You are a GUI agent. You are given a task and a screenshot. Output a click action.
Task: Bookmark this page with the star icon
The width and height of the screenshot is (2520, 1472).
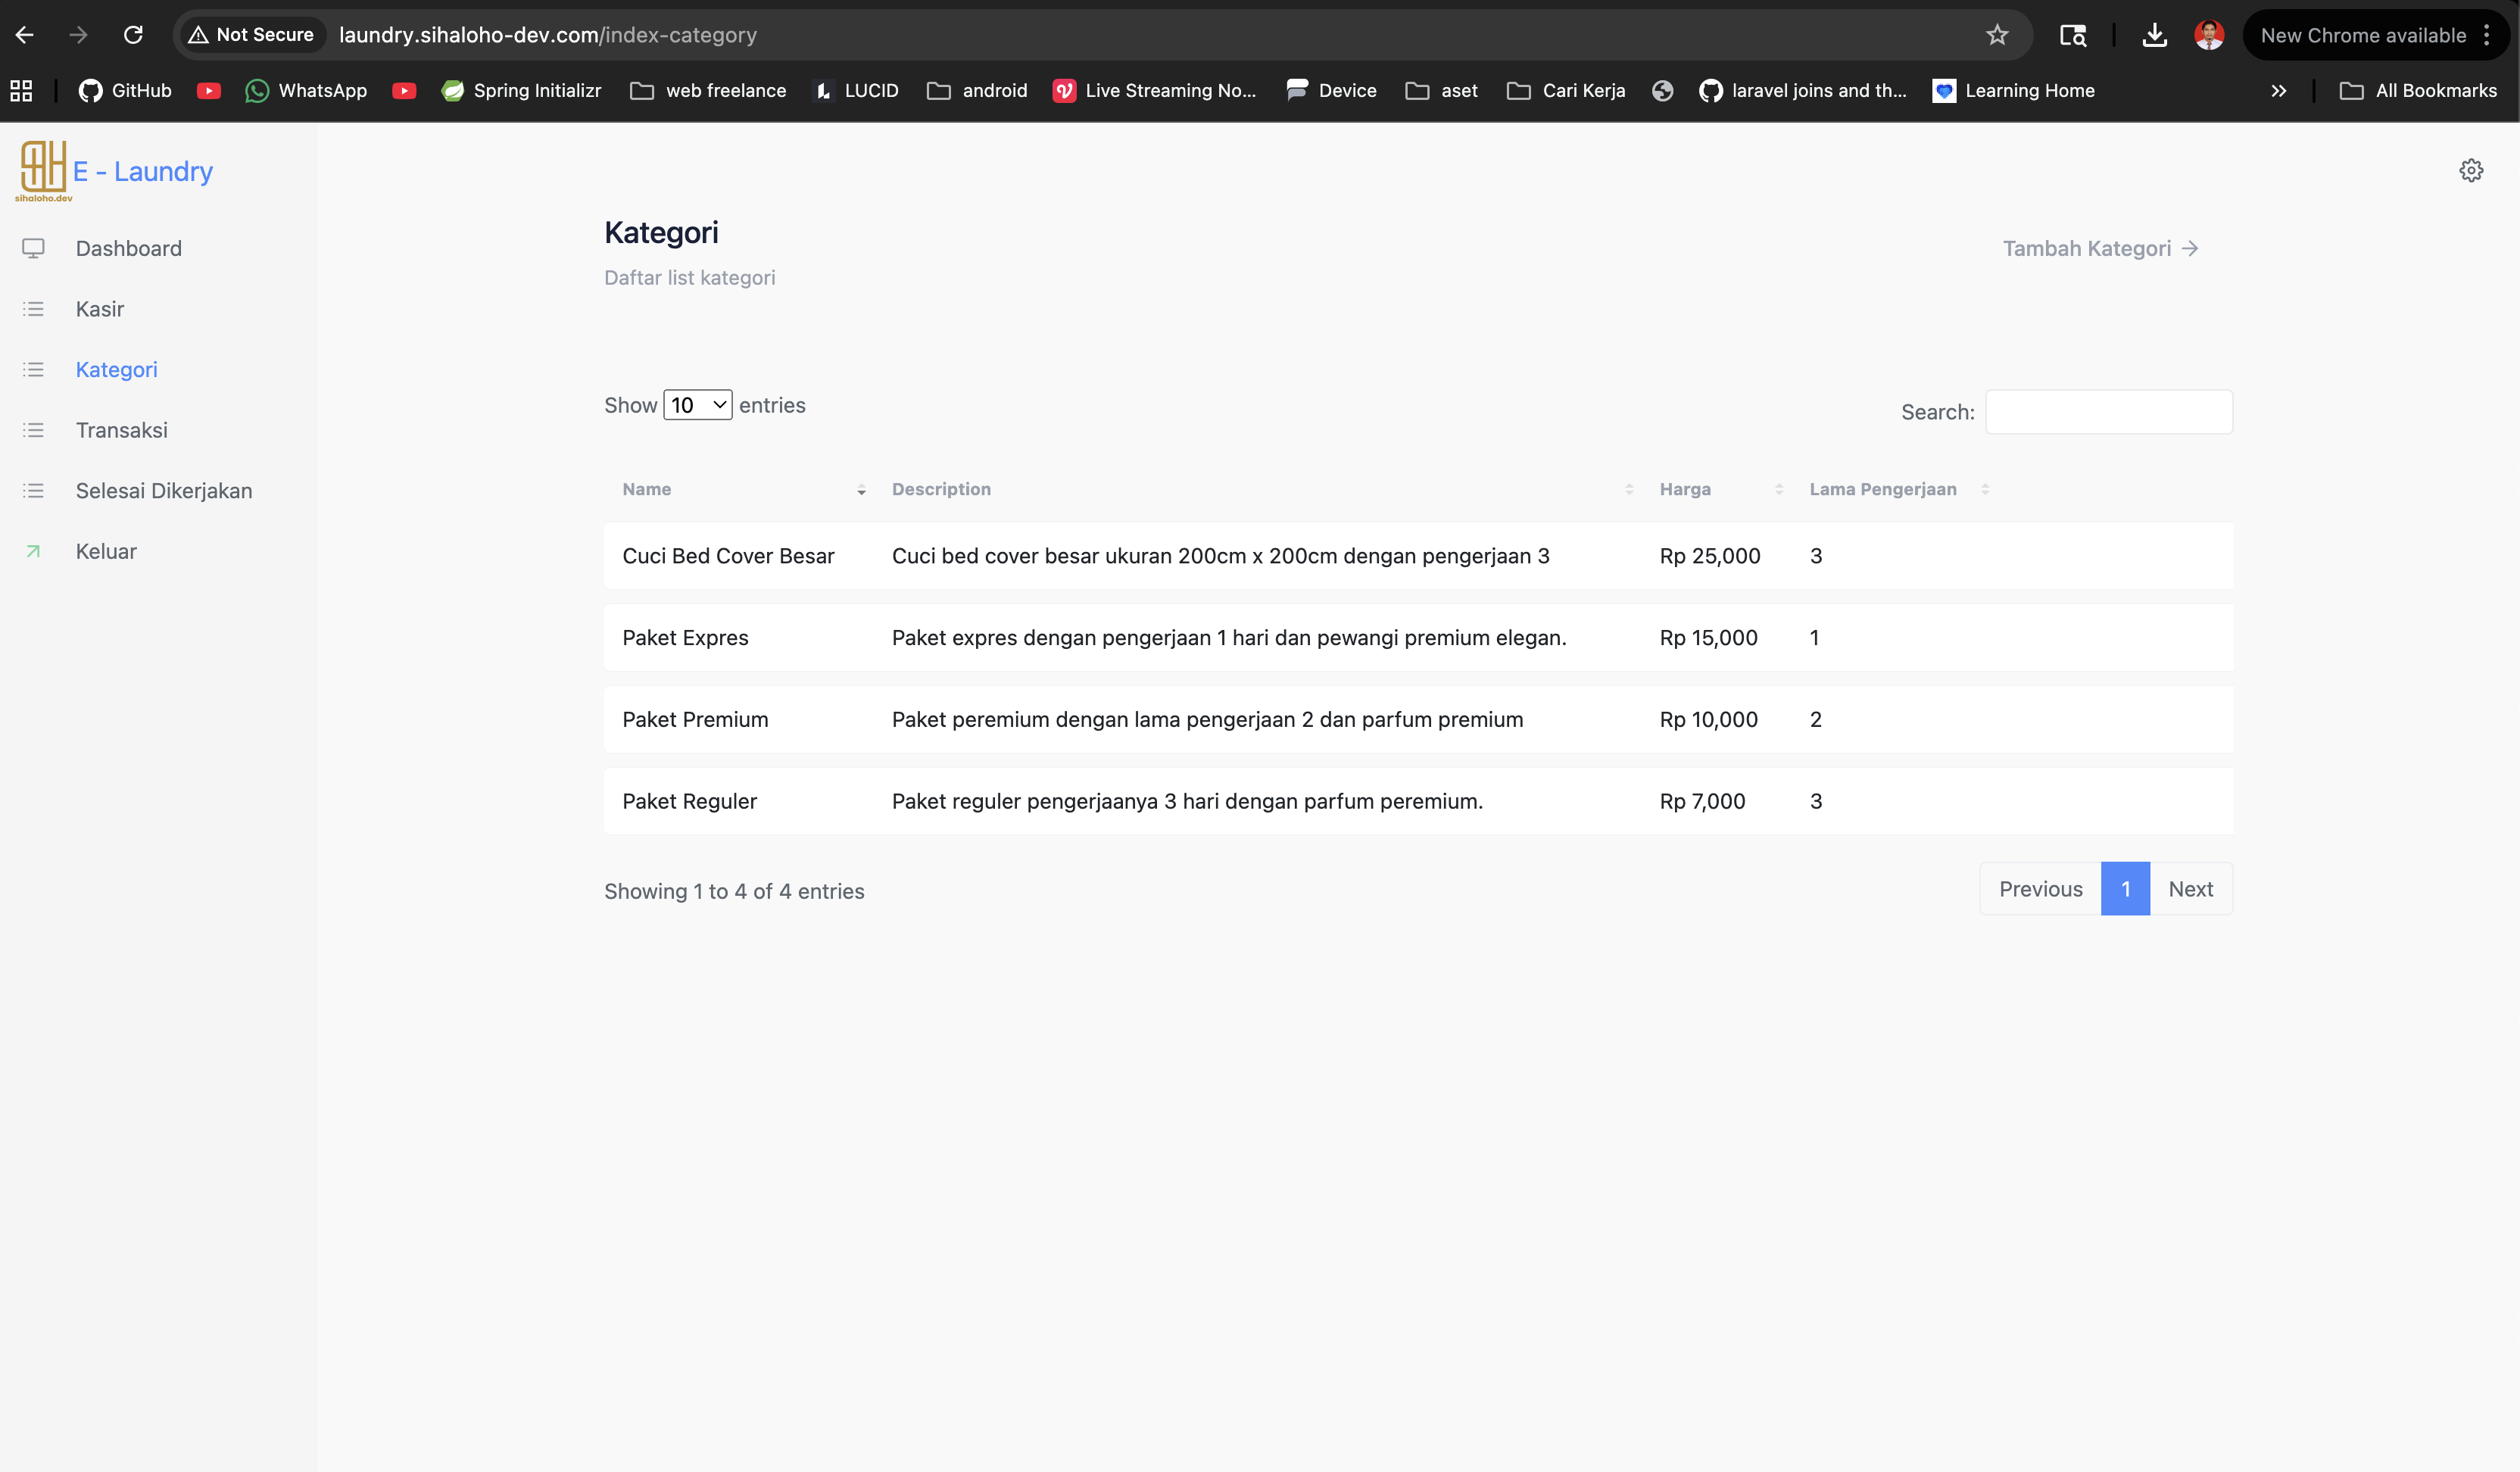pos(1997,35)
